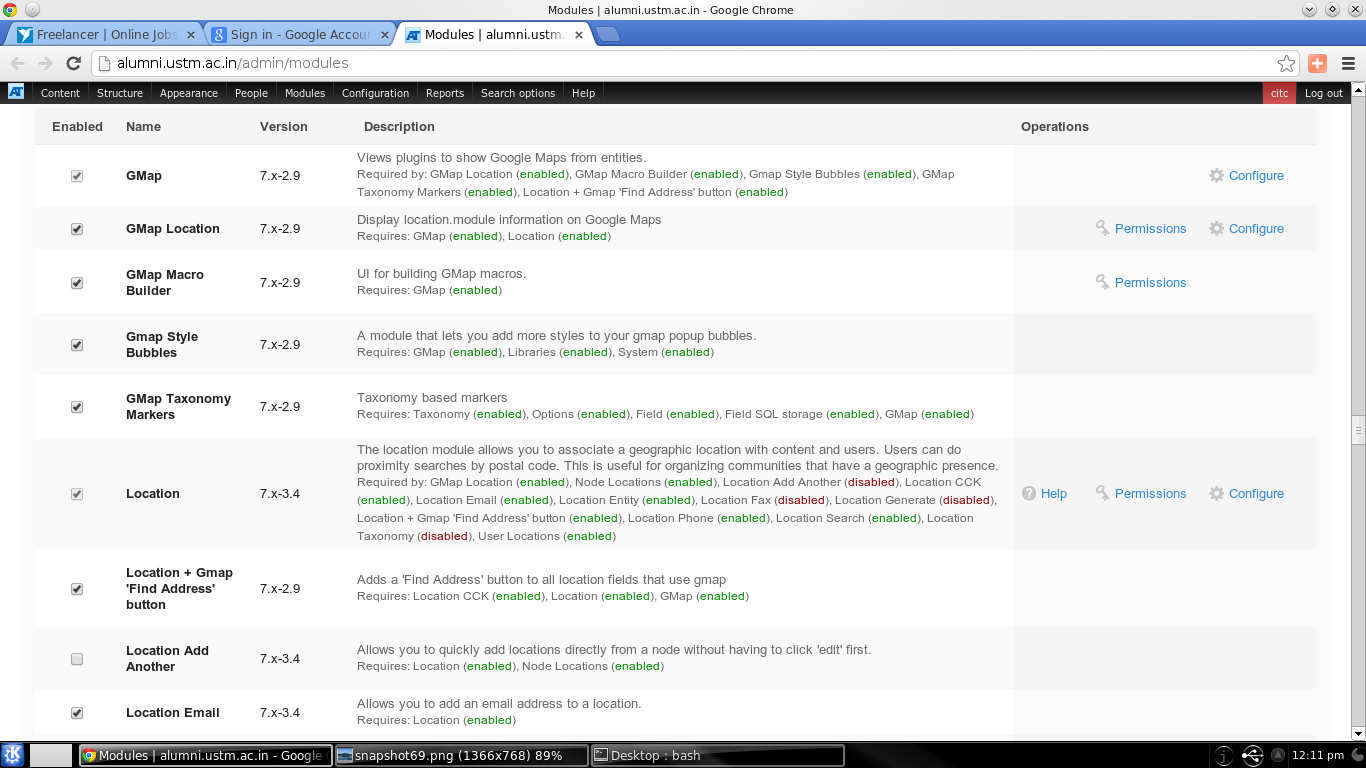The image size is (1366, 768).
Task: Uncheck the GMap Location module
Action: pos(77,229)
